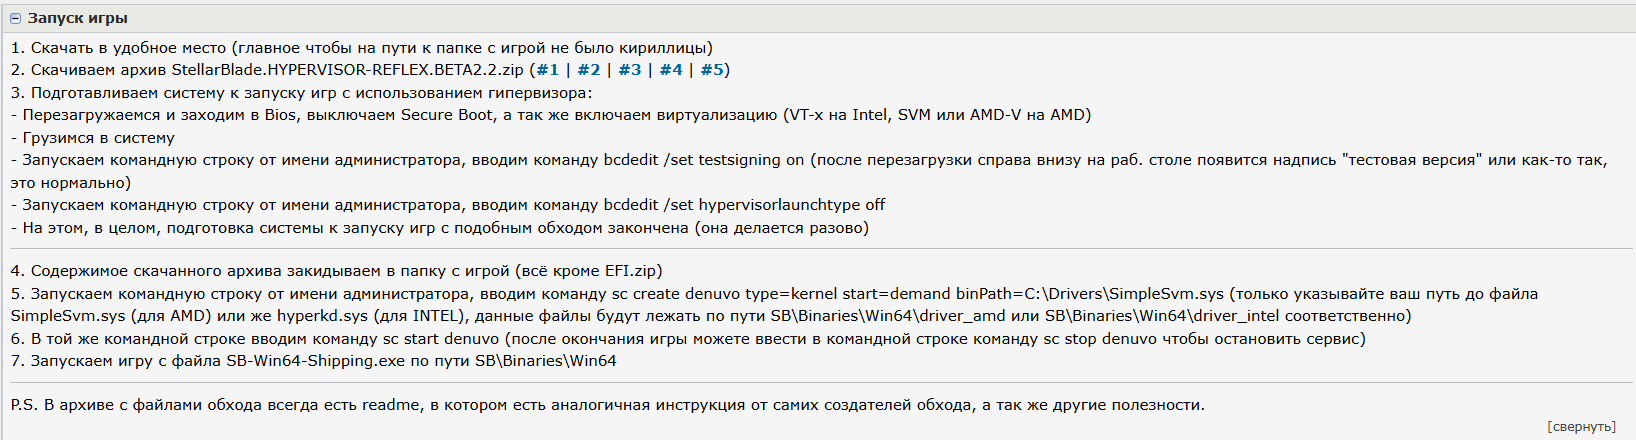The width and height of the screenshot is (1636, 440).
Task: Click the "Запуск игры" spoiler header
Action: click(x=78, y=18)
